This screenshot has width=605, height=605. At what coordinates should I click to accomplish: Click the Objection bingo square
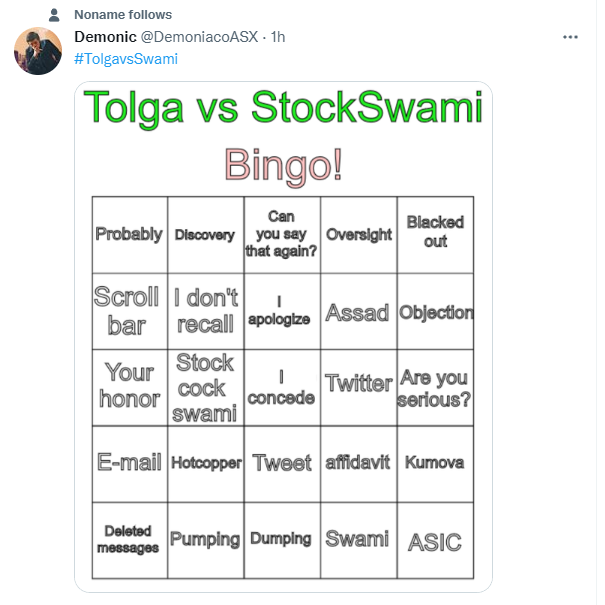(436, 311)
